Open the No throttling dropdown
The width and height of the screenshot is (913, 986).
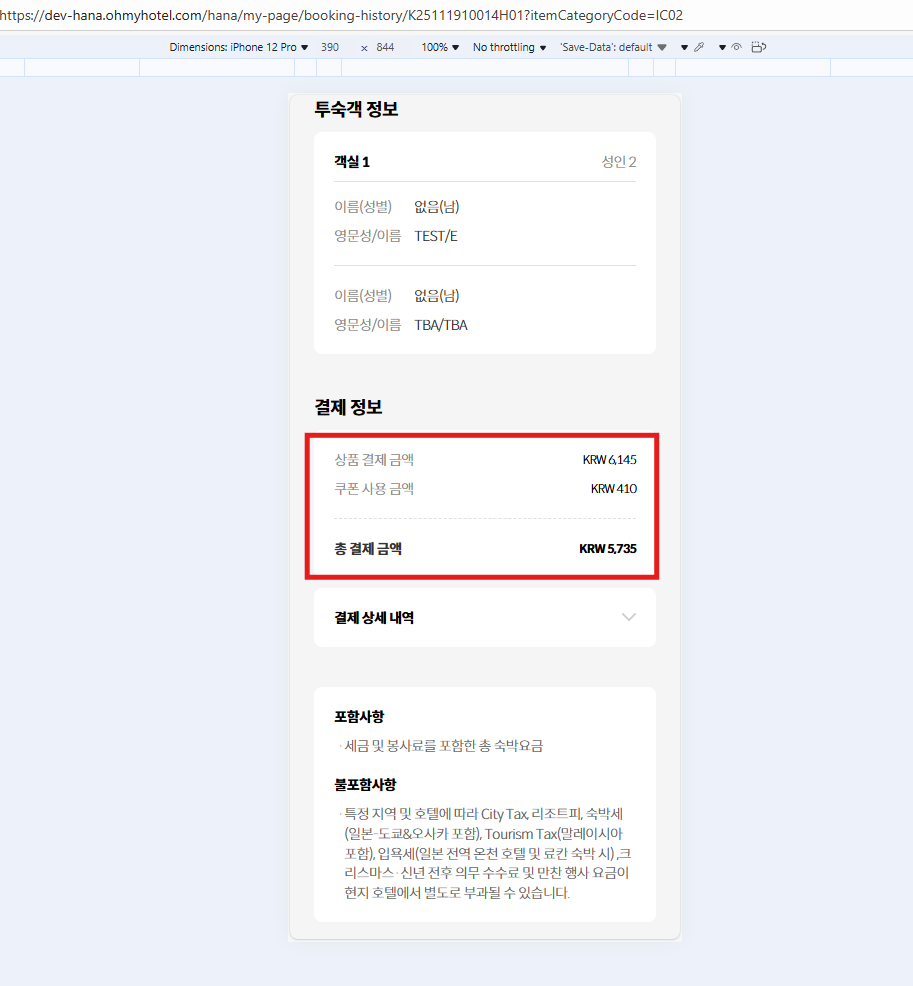pyautogui.click(x=509, y=47)
